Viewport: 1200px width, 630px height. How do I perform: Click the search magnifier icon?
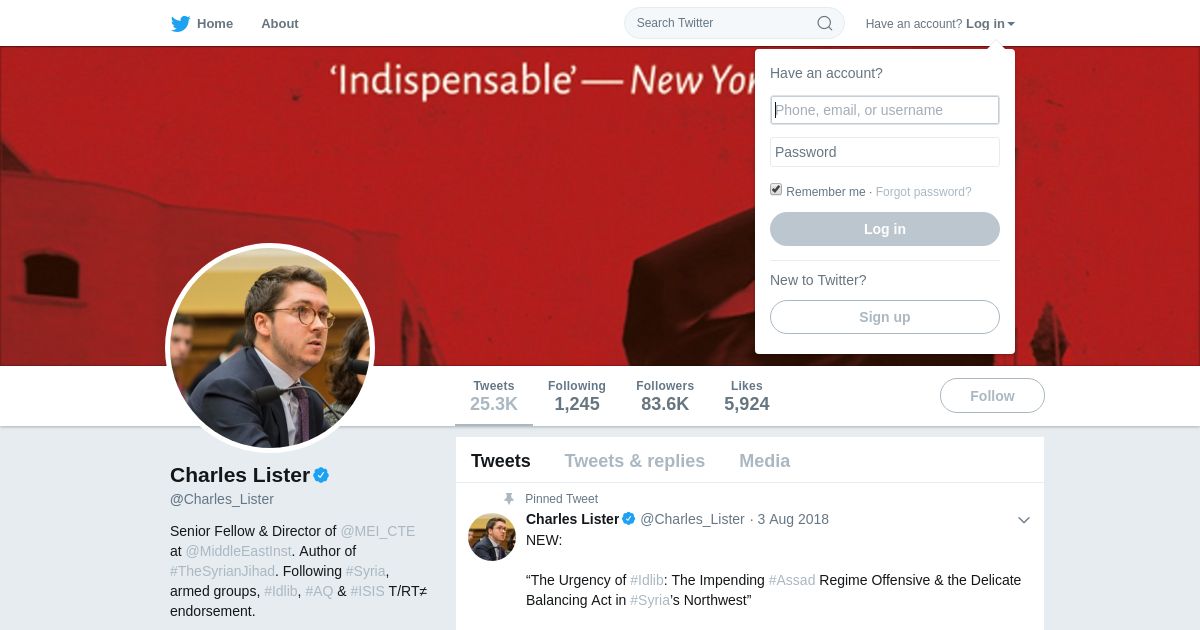click(824, 23)
